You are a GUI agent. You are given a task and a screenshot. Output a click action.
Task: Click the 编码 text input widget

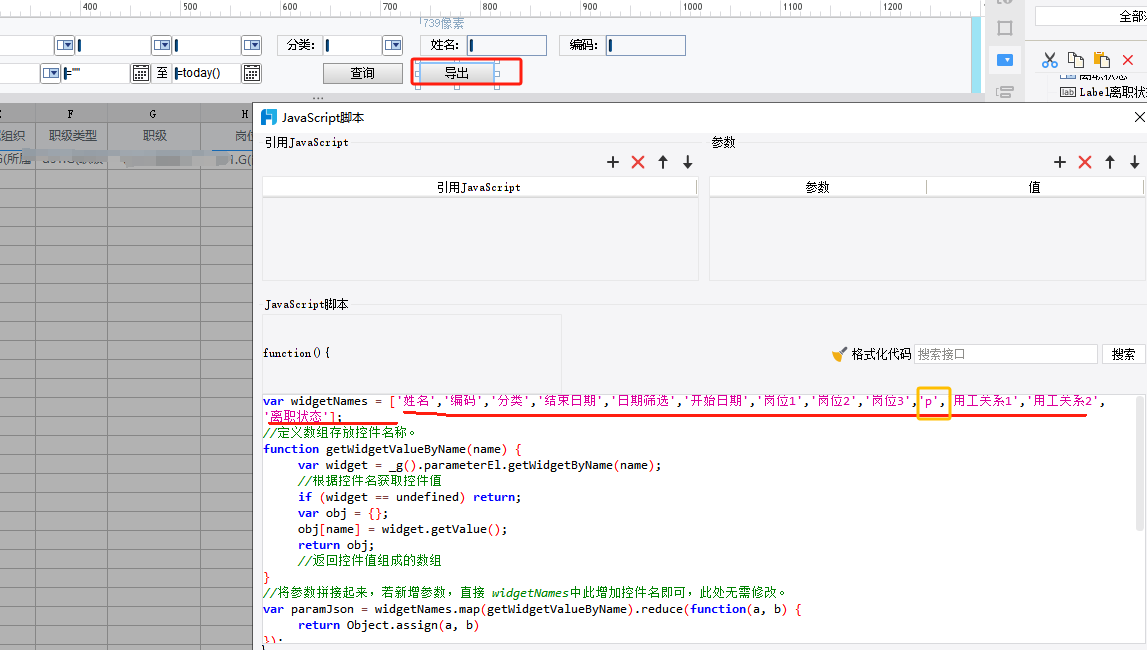646,45
